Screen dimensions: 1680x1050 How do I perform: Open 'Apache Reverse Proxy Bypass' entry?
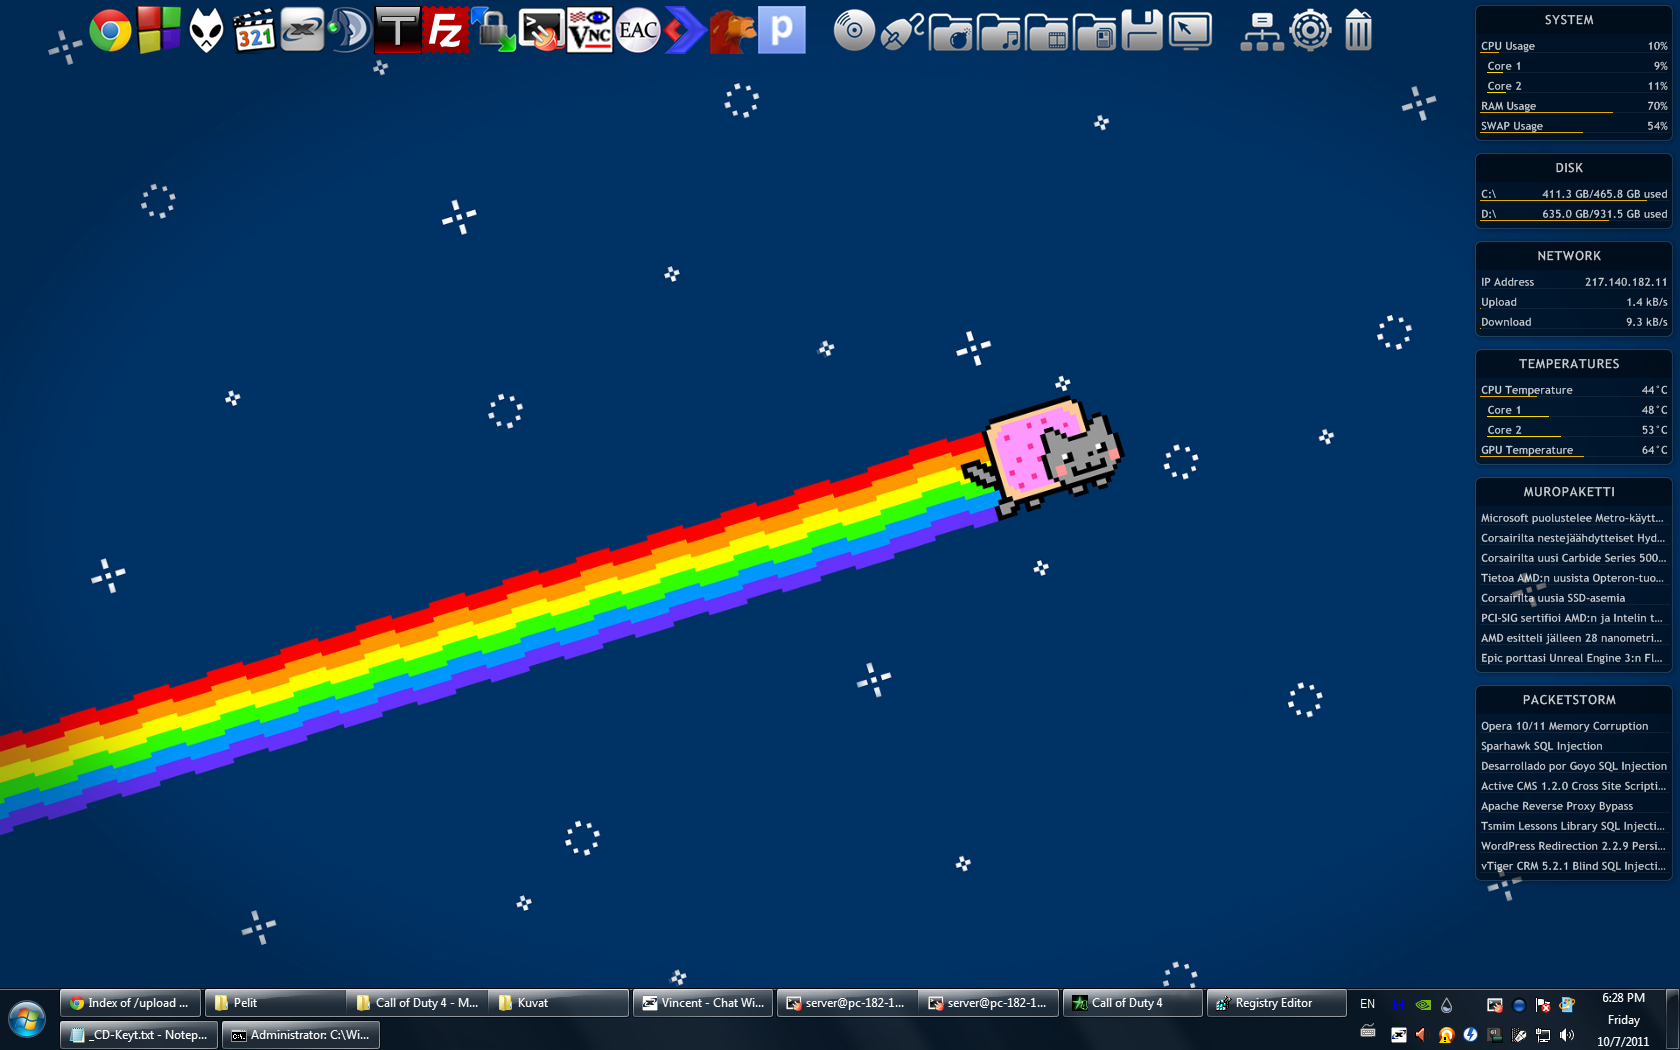1557,806
